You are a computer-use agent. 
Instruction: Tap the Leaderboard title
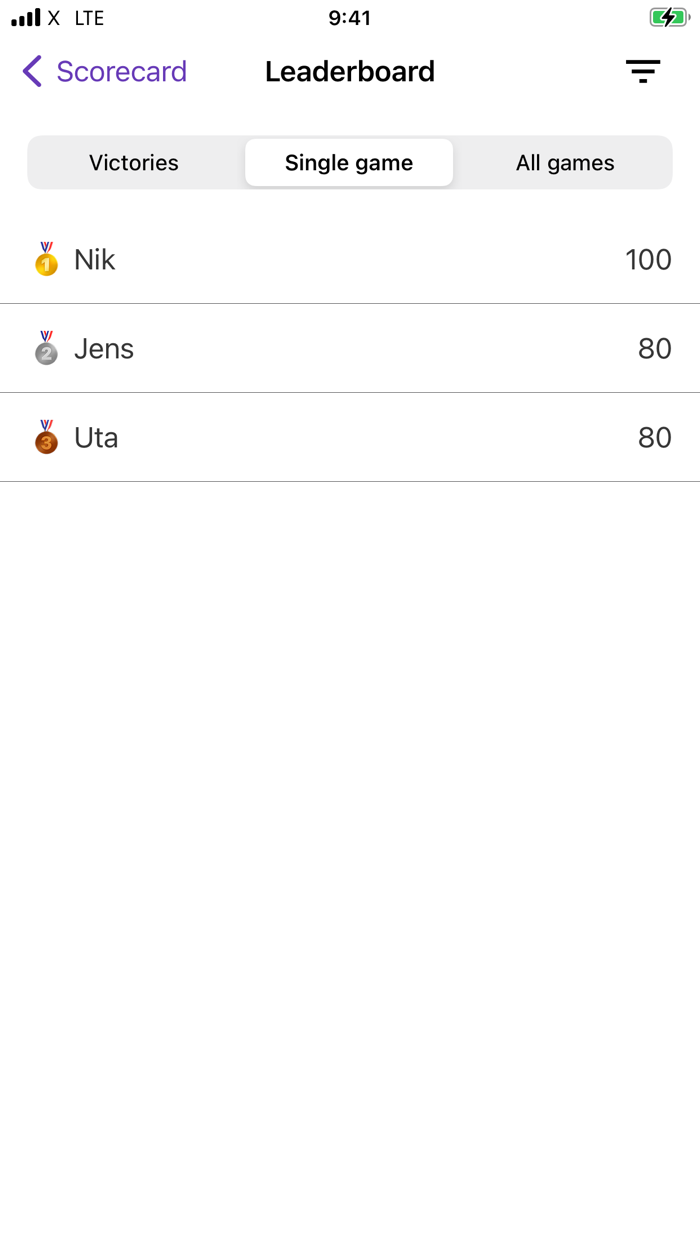349,71
